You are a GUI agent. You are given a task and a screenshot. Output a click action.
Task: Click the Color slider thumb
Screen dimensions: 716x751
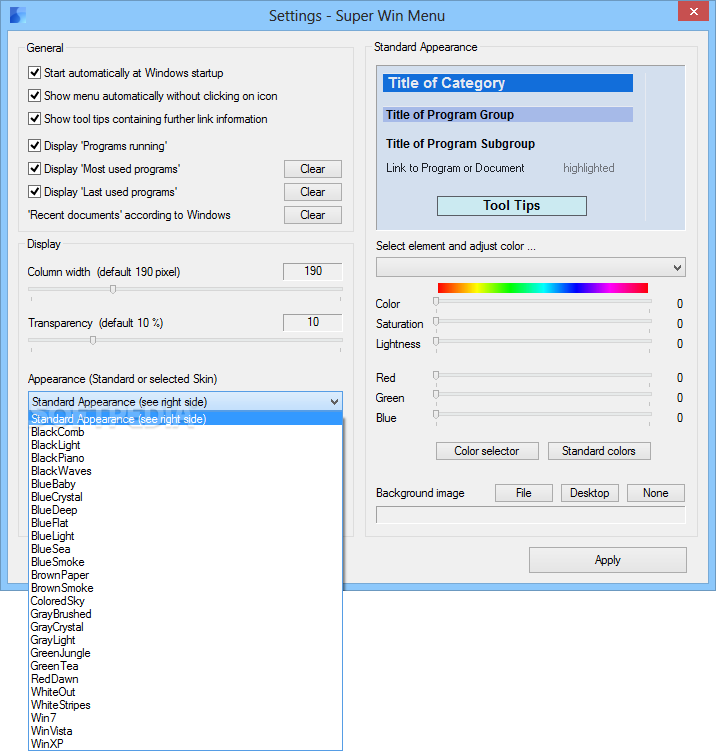click(x=436, y=301)
